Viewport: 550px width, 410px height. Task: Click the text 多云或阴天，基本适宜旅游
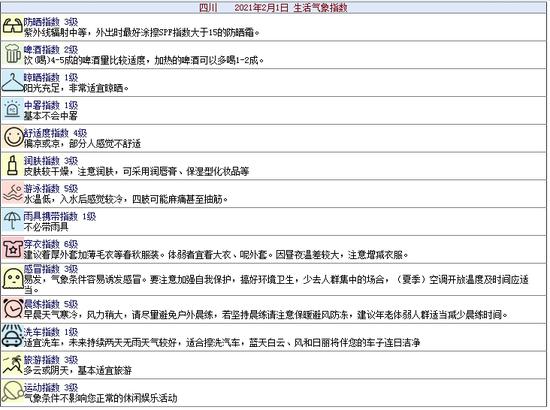point(78,370)
